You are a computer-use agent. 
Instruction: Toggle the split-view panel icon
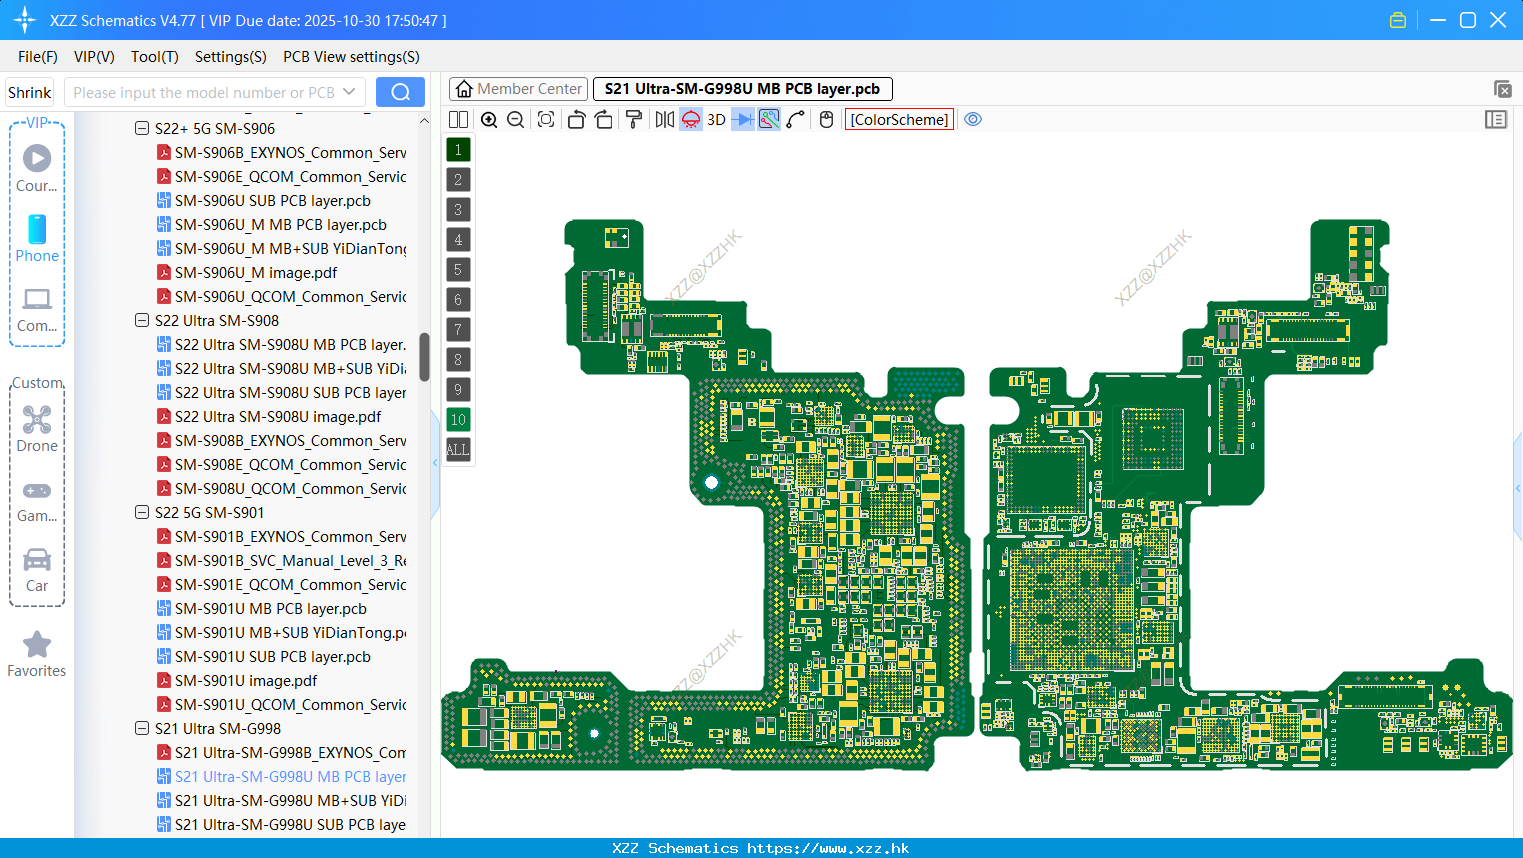click(458, 120)
